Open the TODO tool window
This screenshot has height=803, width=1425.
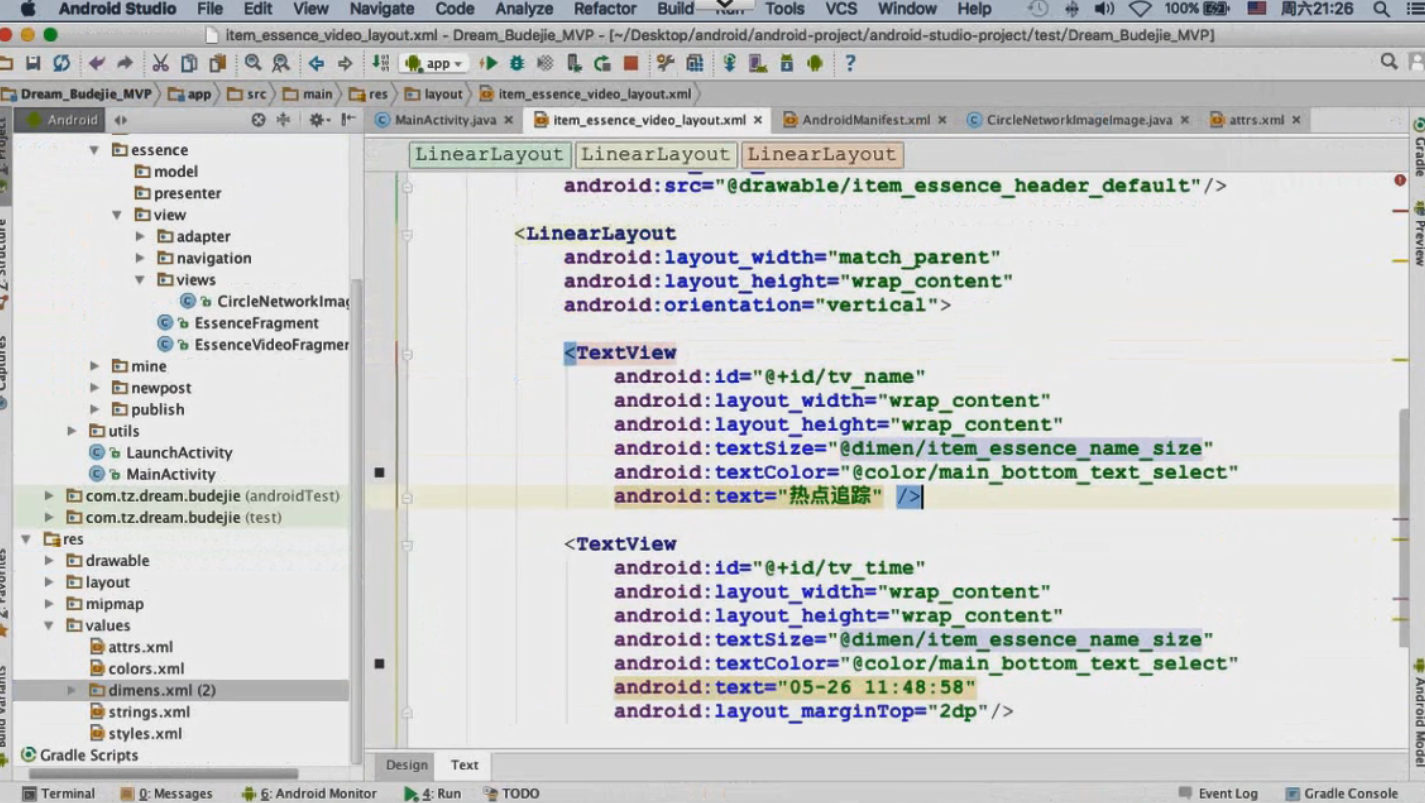click(x=511, y=793)
